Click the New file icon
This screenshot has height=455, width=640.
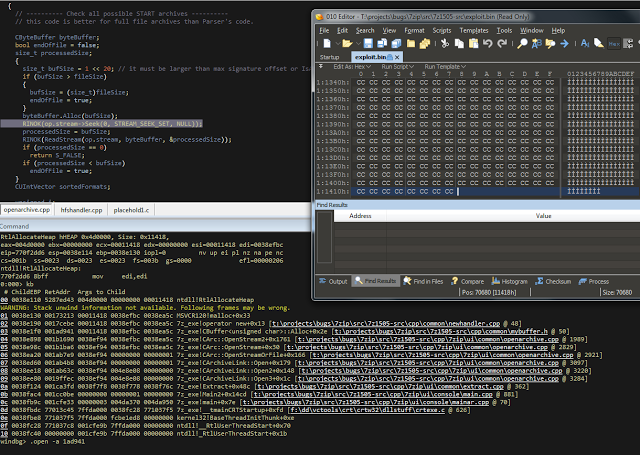click(327, 43)
